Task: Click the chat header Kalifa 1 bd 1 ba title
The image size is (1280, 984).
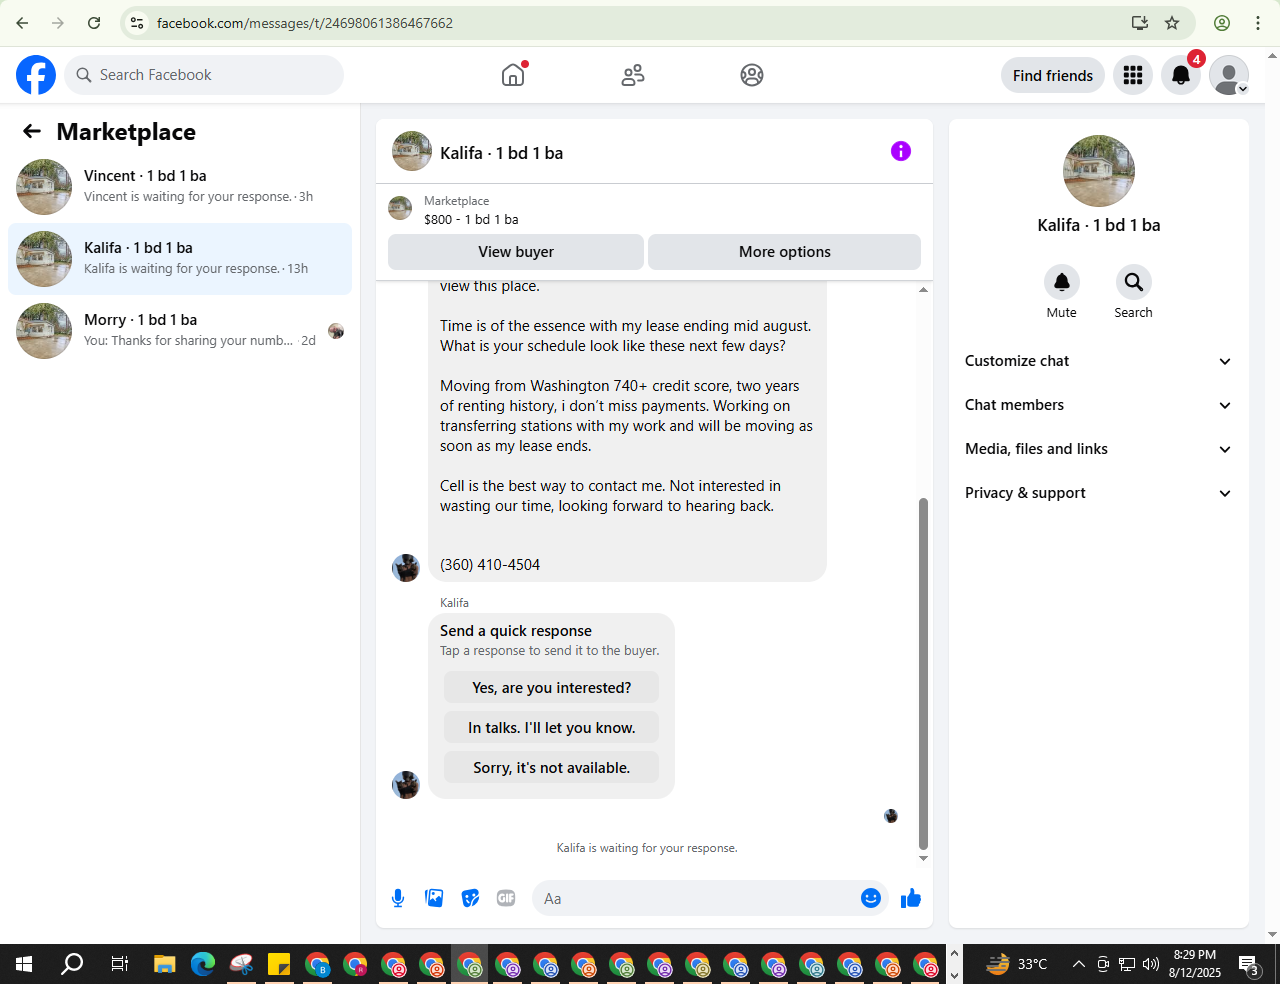Action: pyautogui.click(x=501, y=153)
